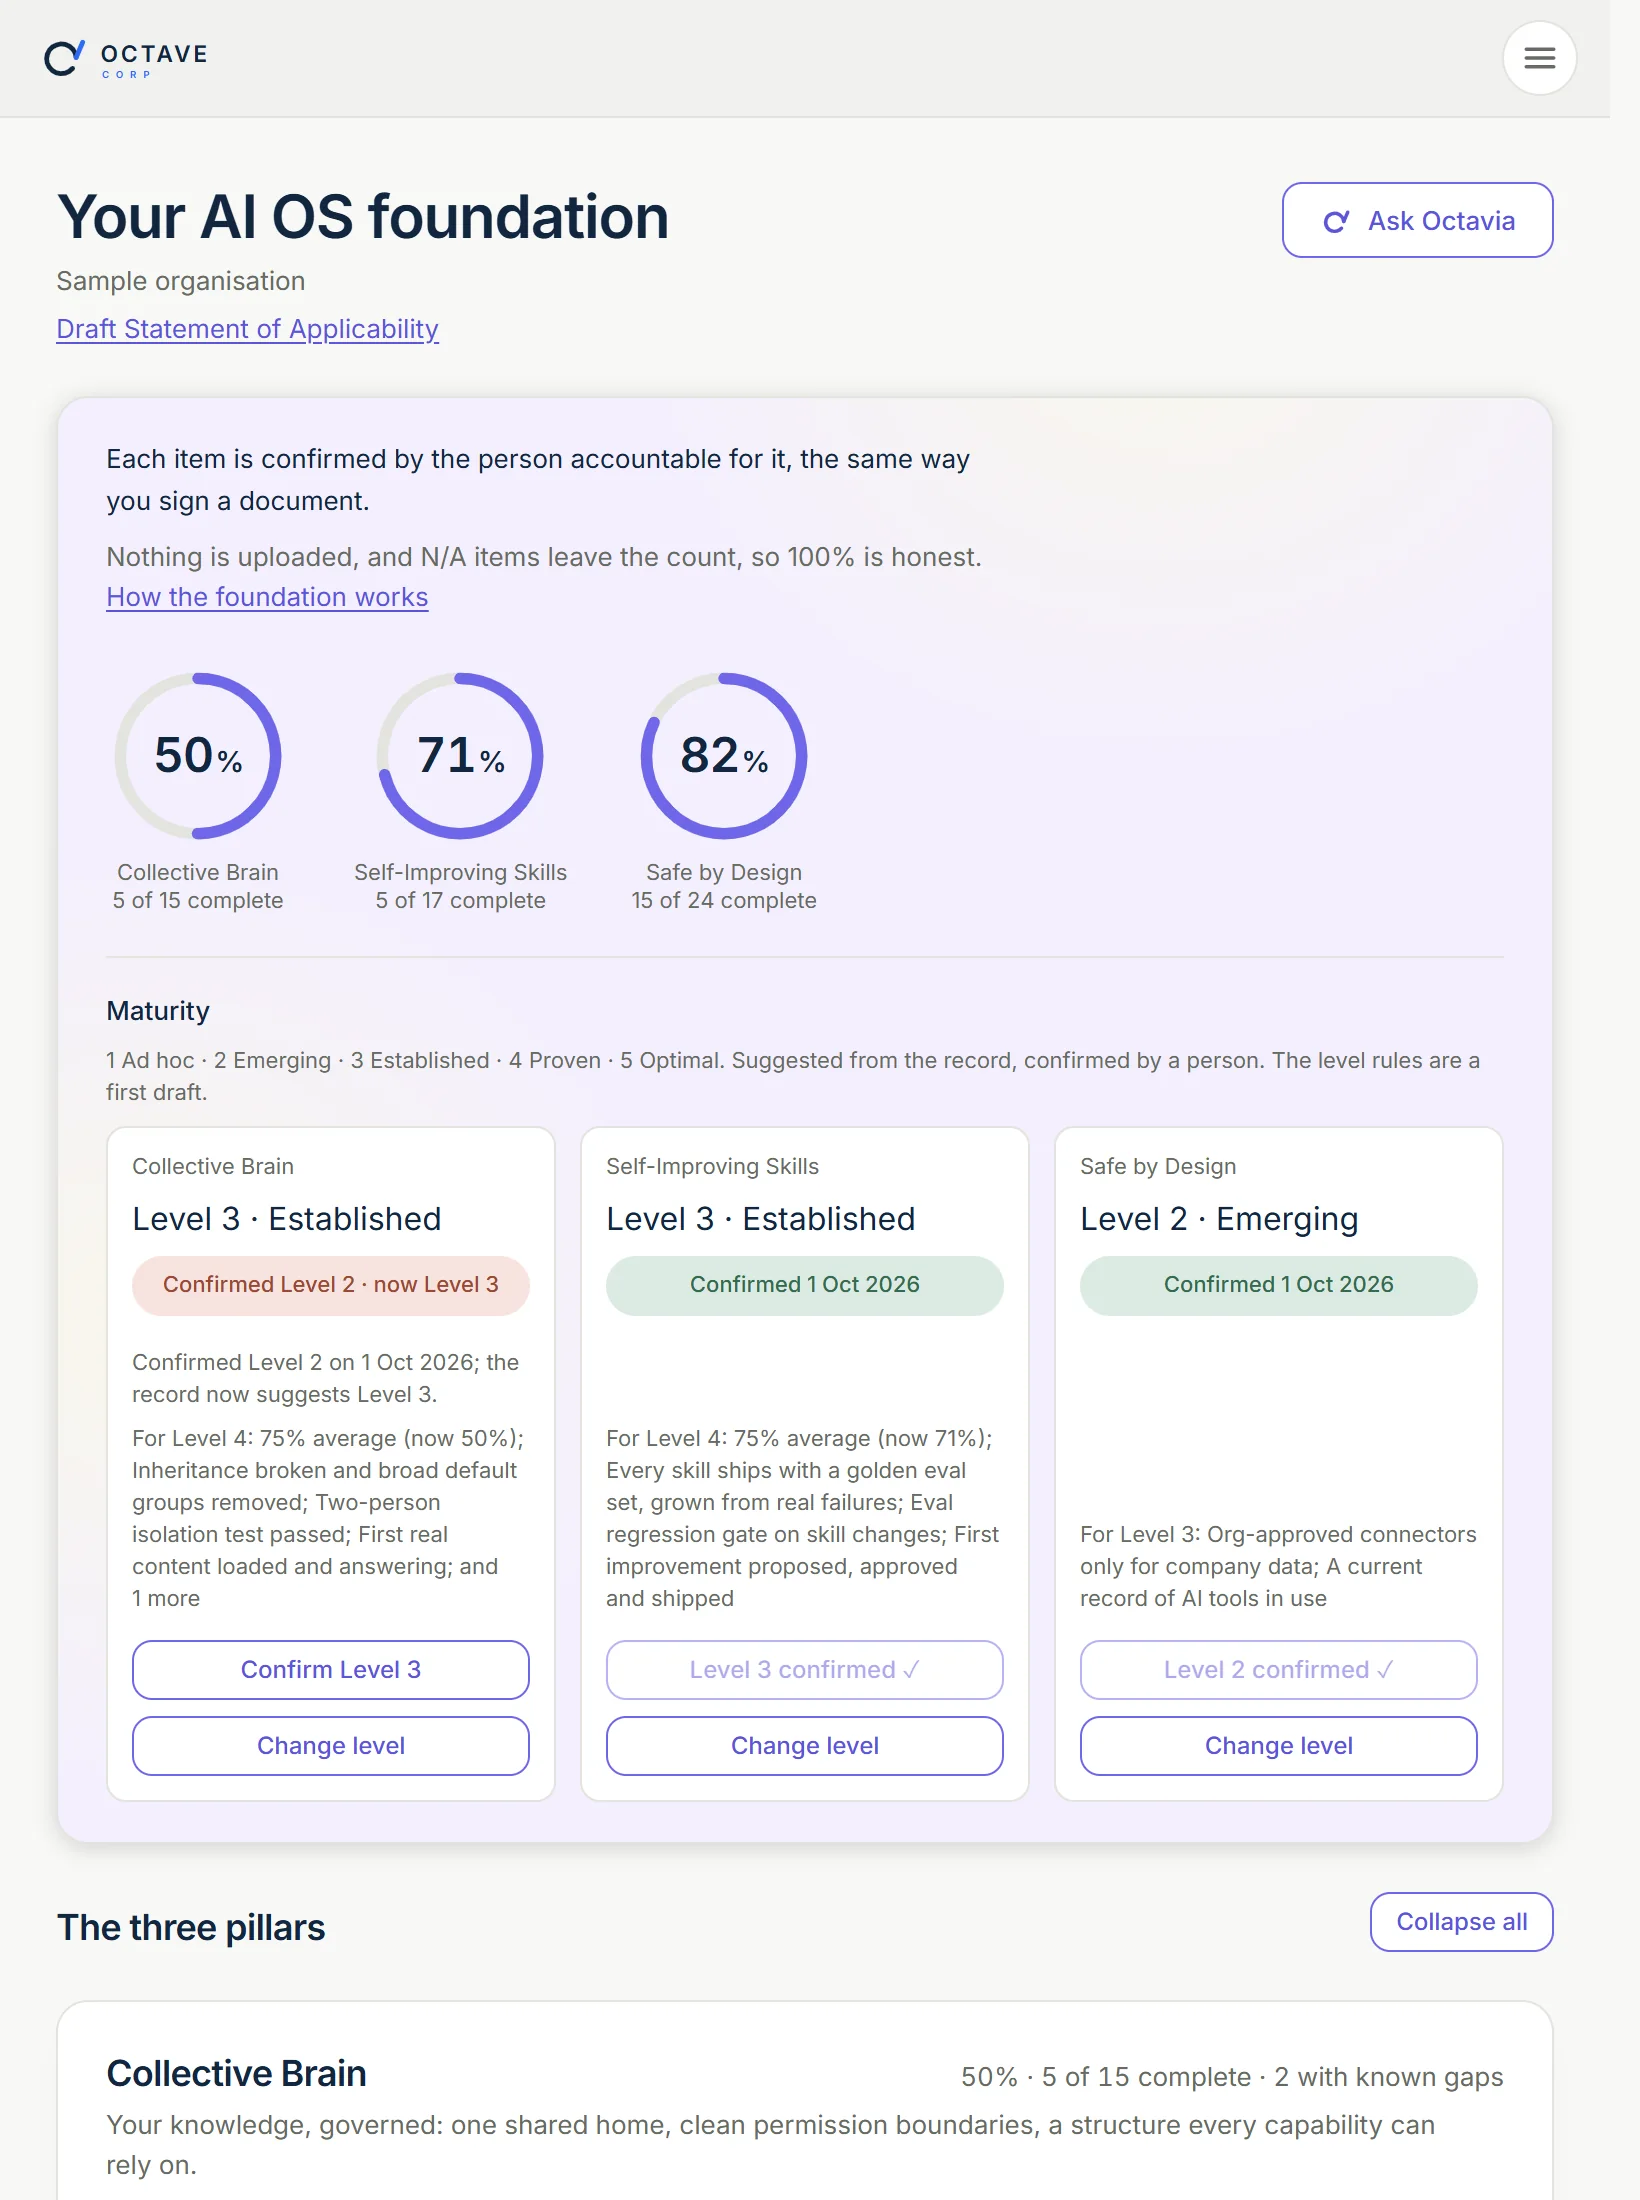Click the Octave Corp logo
This screenshot has width=1640, height=2200.
tap(126, 59)
